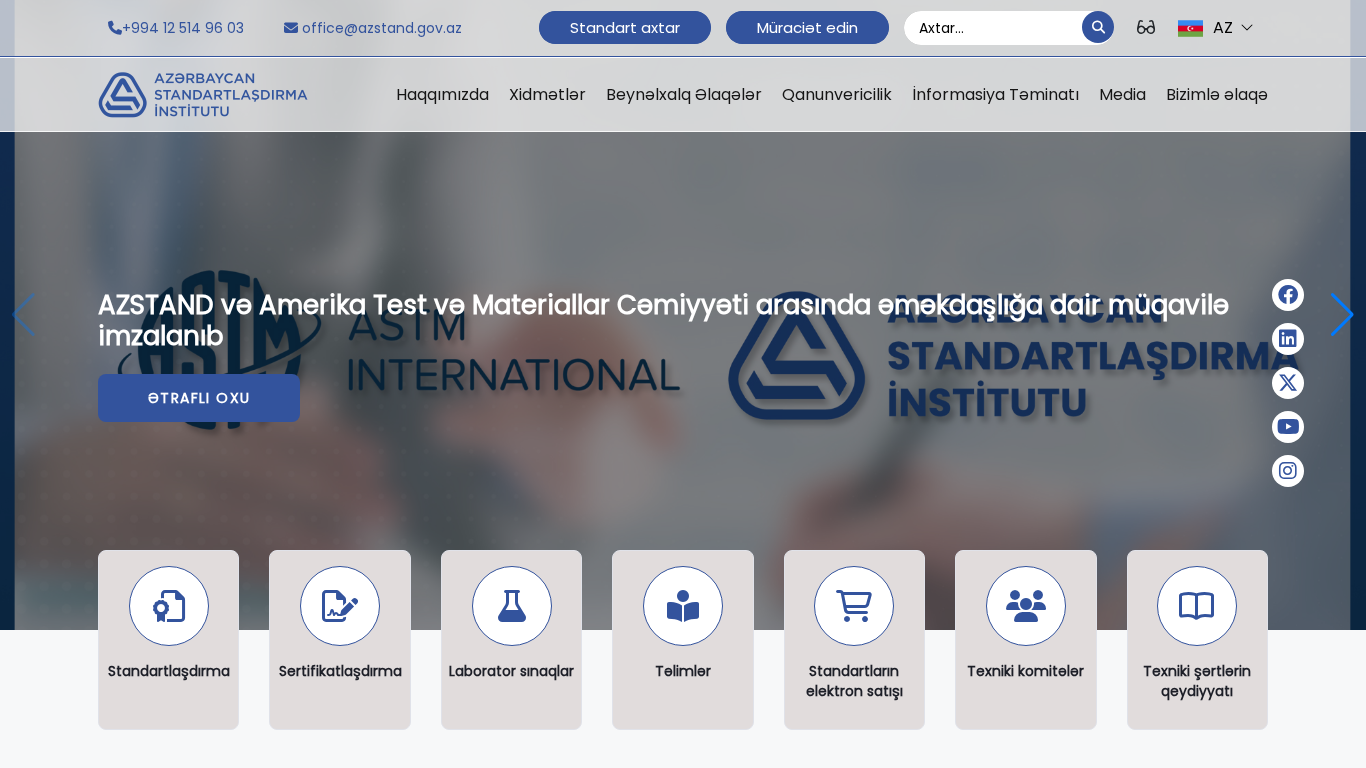Open the İnformasiya Təminatı menu
The width and height of the screenshot is (1366, 768).
click(x=995, y=95)
